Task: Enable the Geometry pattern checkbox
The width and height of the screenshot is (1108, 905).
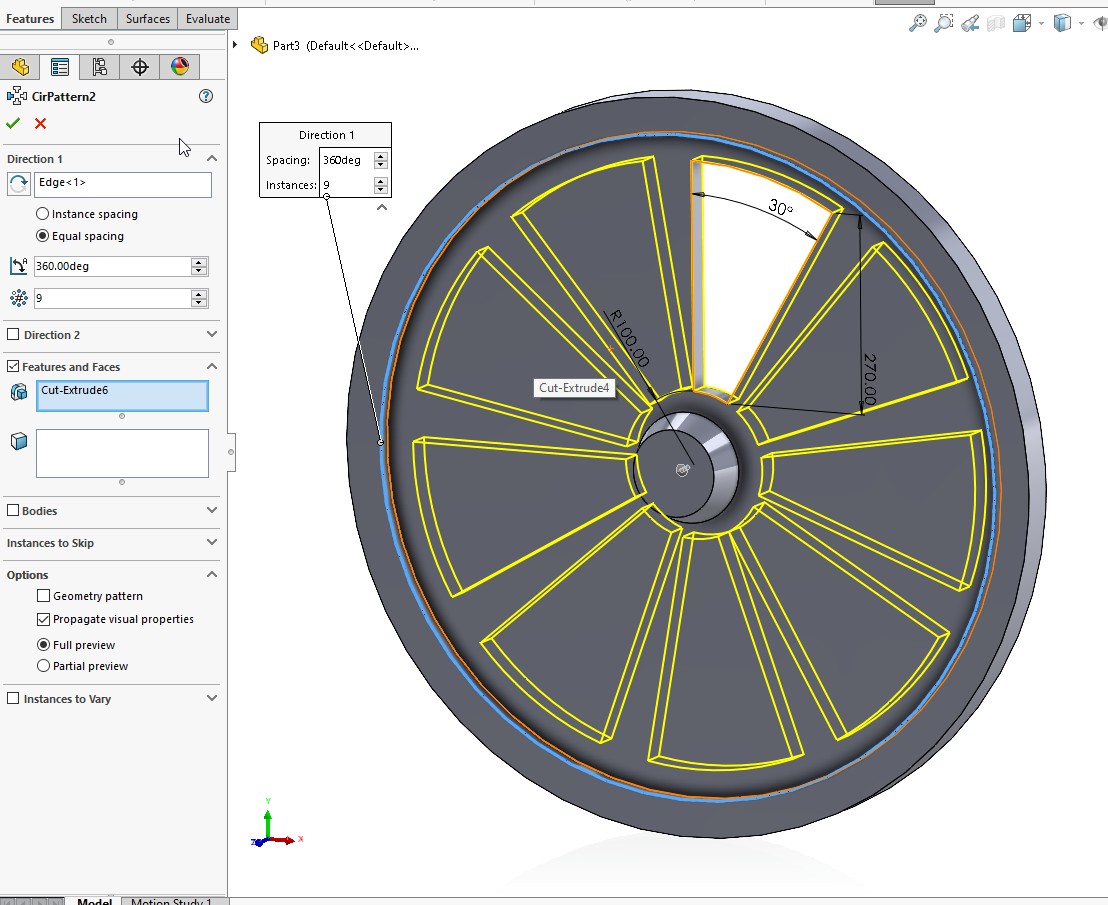Action: [43, 596]
